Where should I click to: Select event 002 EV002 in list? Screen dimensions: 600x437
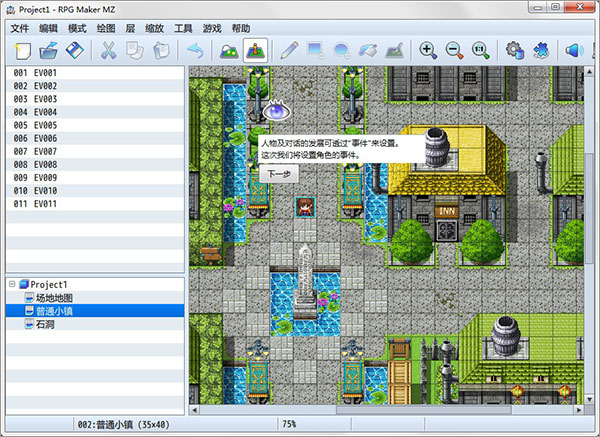tap(95, 86)
